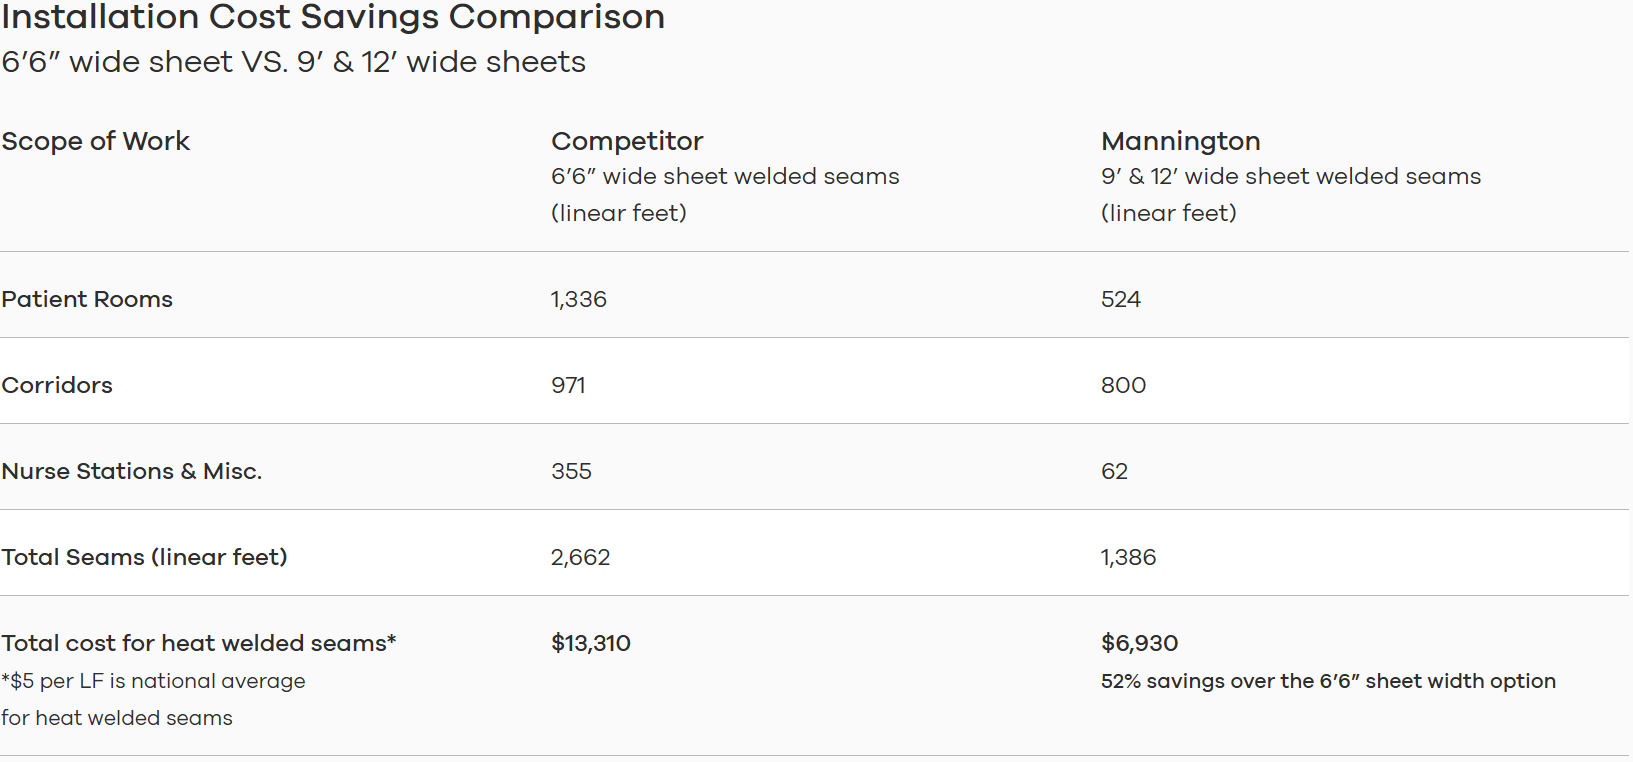The image size is (1633, 762).
Task: Click the competitor total seams value 2,662
Action: click(x=580, y=557)
